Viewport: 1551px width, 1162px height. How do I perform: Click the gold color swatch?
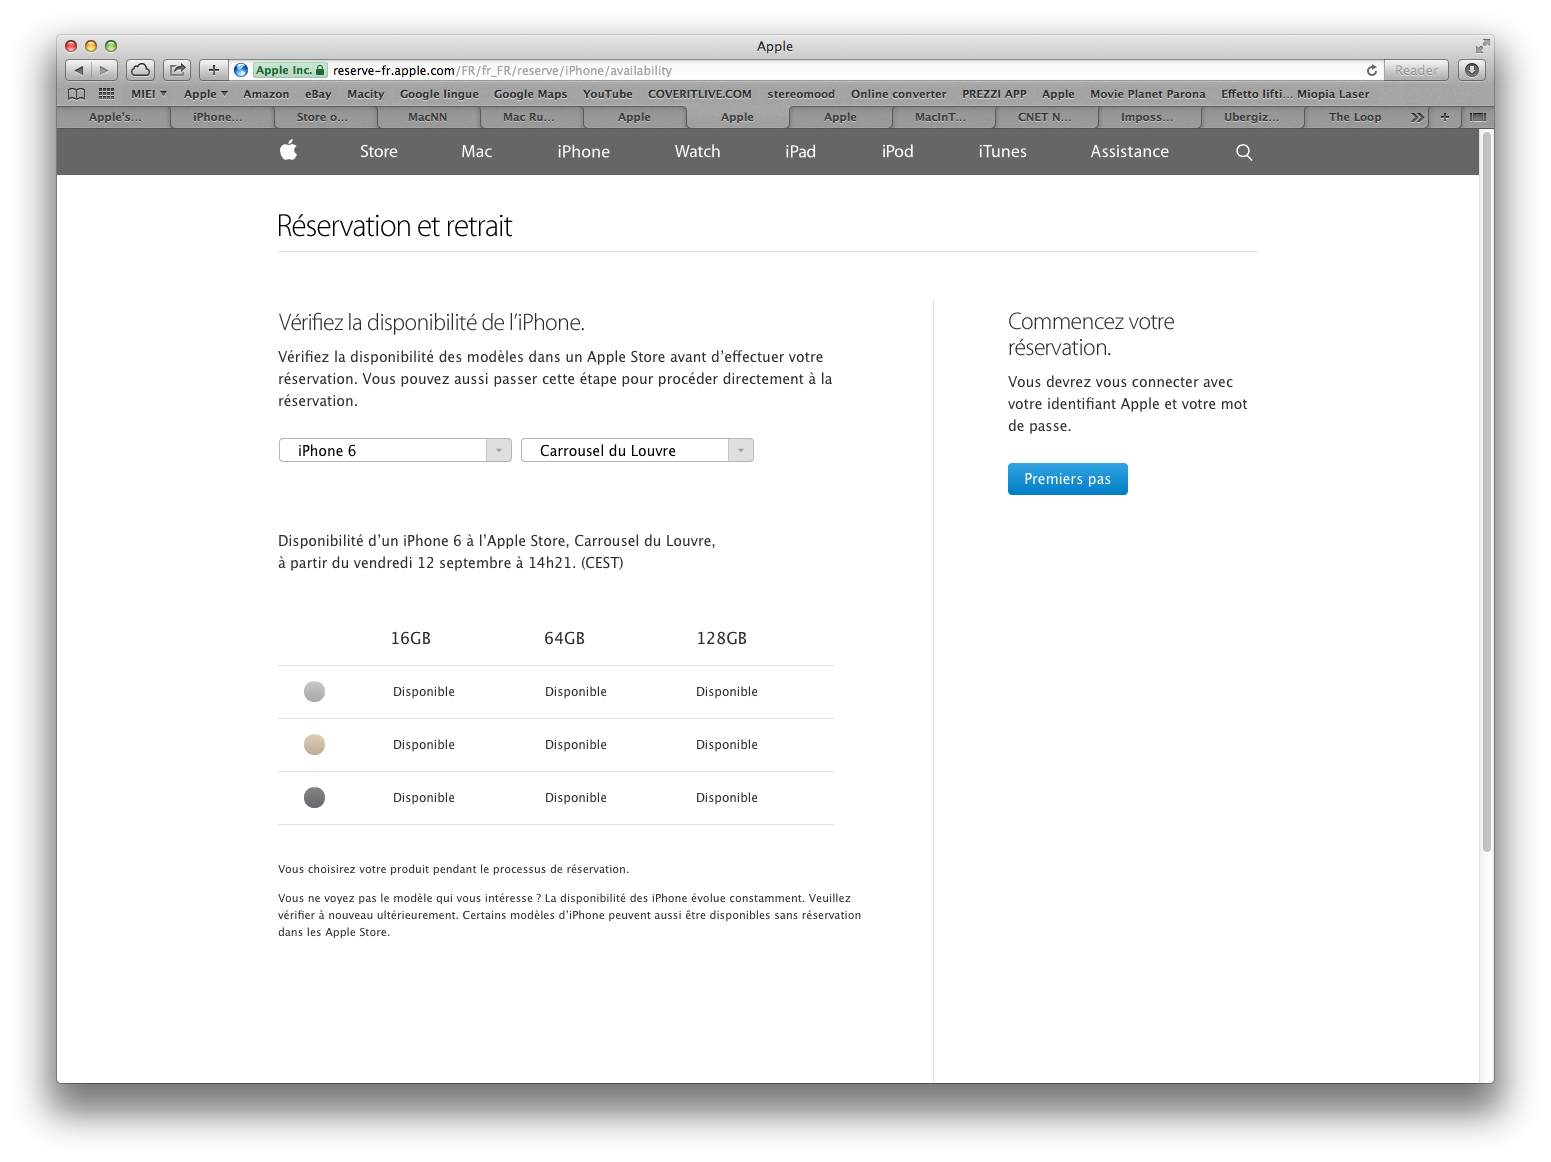(314, 744)
